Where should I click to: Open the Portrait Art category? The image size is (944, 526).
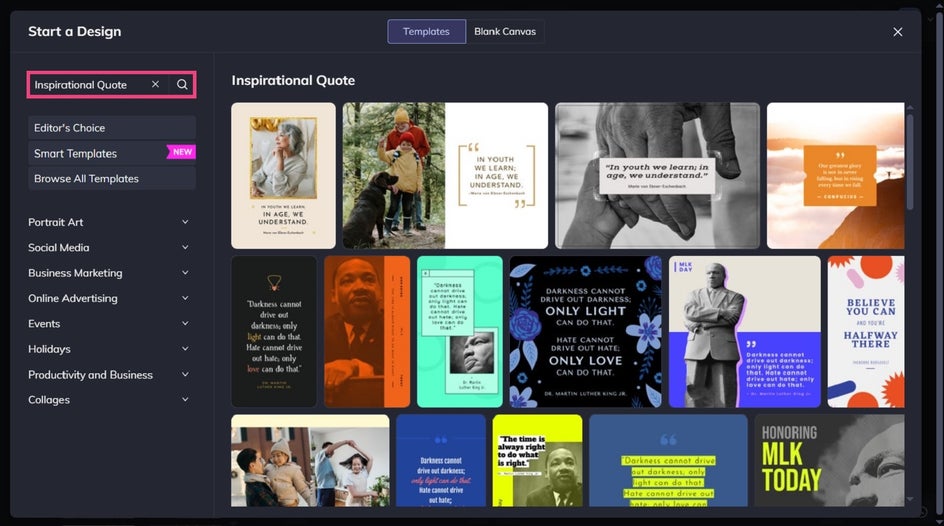pos(56,222)
